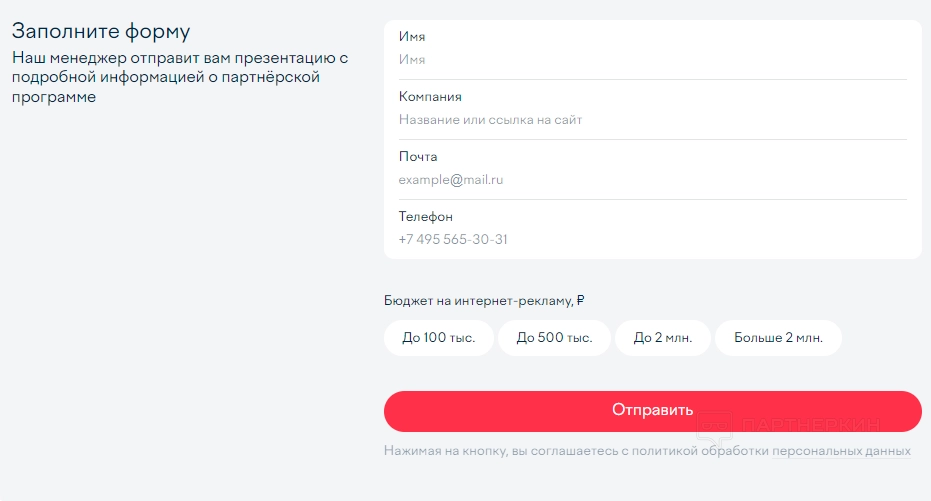Click the 'Почта' field label

[x=418, y=157]
